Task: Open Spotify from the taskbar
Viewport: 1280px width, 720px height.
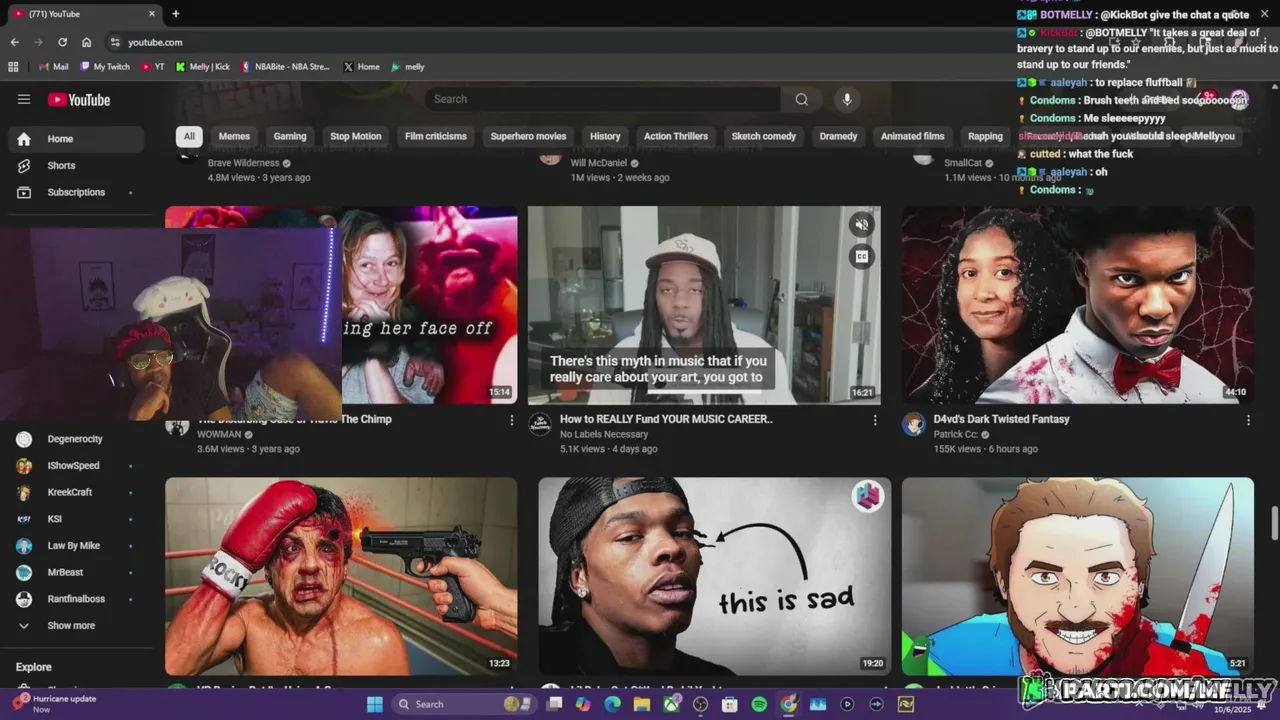Action: point(759,704)
